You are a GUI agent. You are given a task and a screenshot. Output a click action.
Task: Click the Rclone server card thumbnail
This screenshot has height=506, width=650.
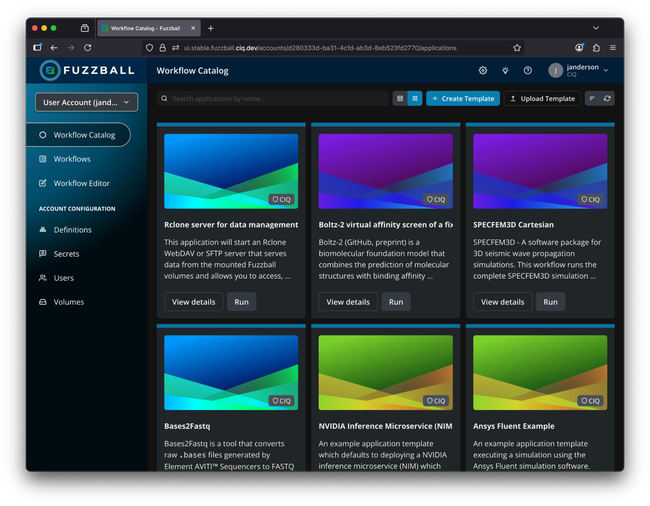(x=231, y=171)
